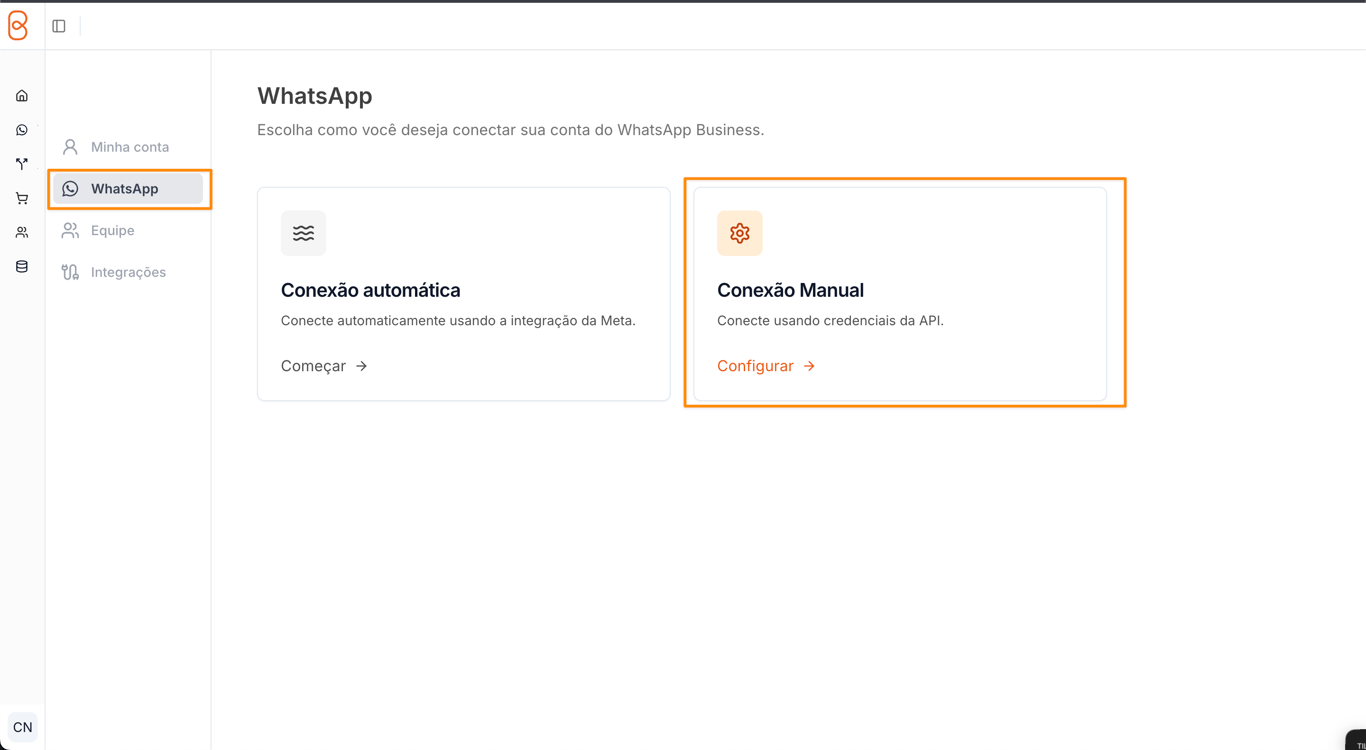Click the "Conexão Manual" card title
This screenshot has width=1366, height=750.
click(x=790, y=290)
